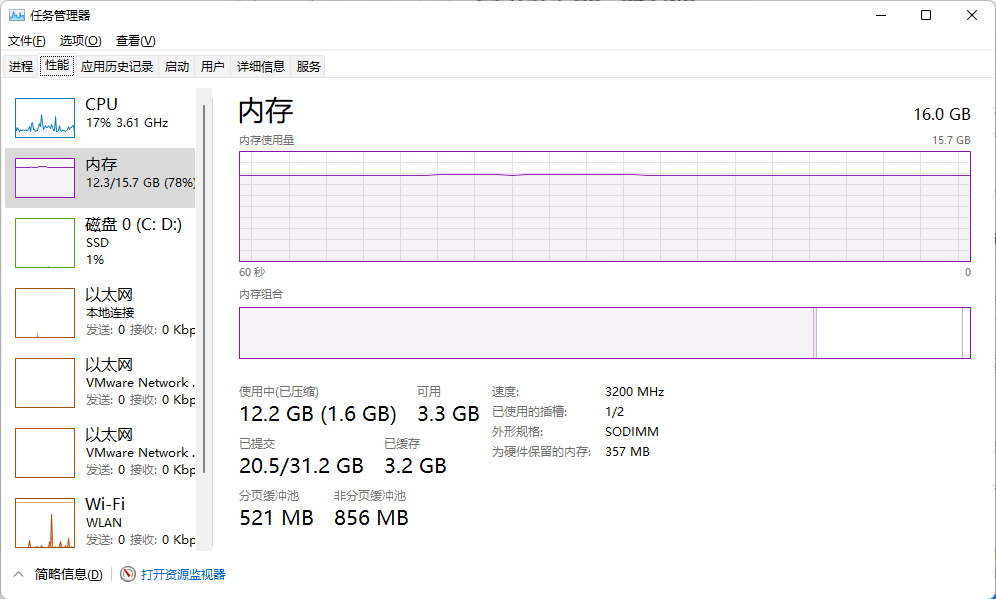Screen dimensions: 996x599
Task: Click the 内存组合 memory composition bar
Action: pos(604,333)
